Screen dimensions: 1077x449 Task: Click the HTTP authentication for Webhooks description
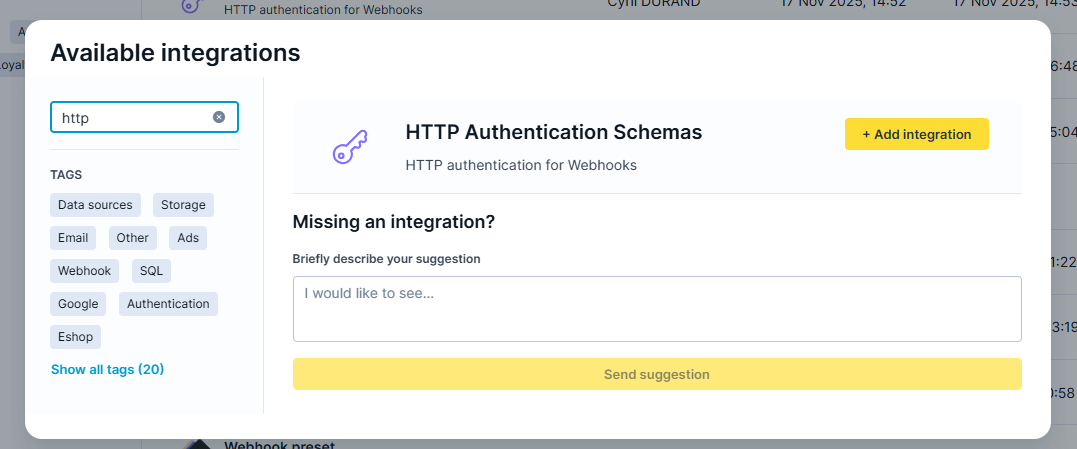pos(521,165)
